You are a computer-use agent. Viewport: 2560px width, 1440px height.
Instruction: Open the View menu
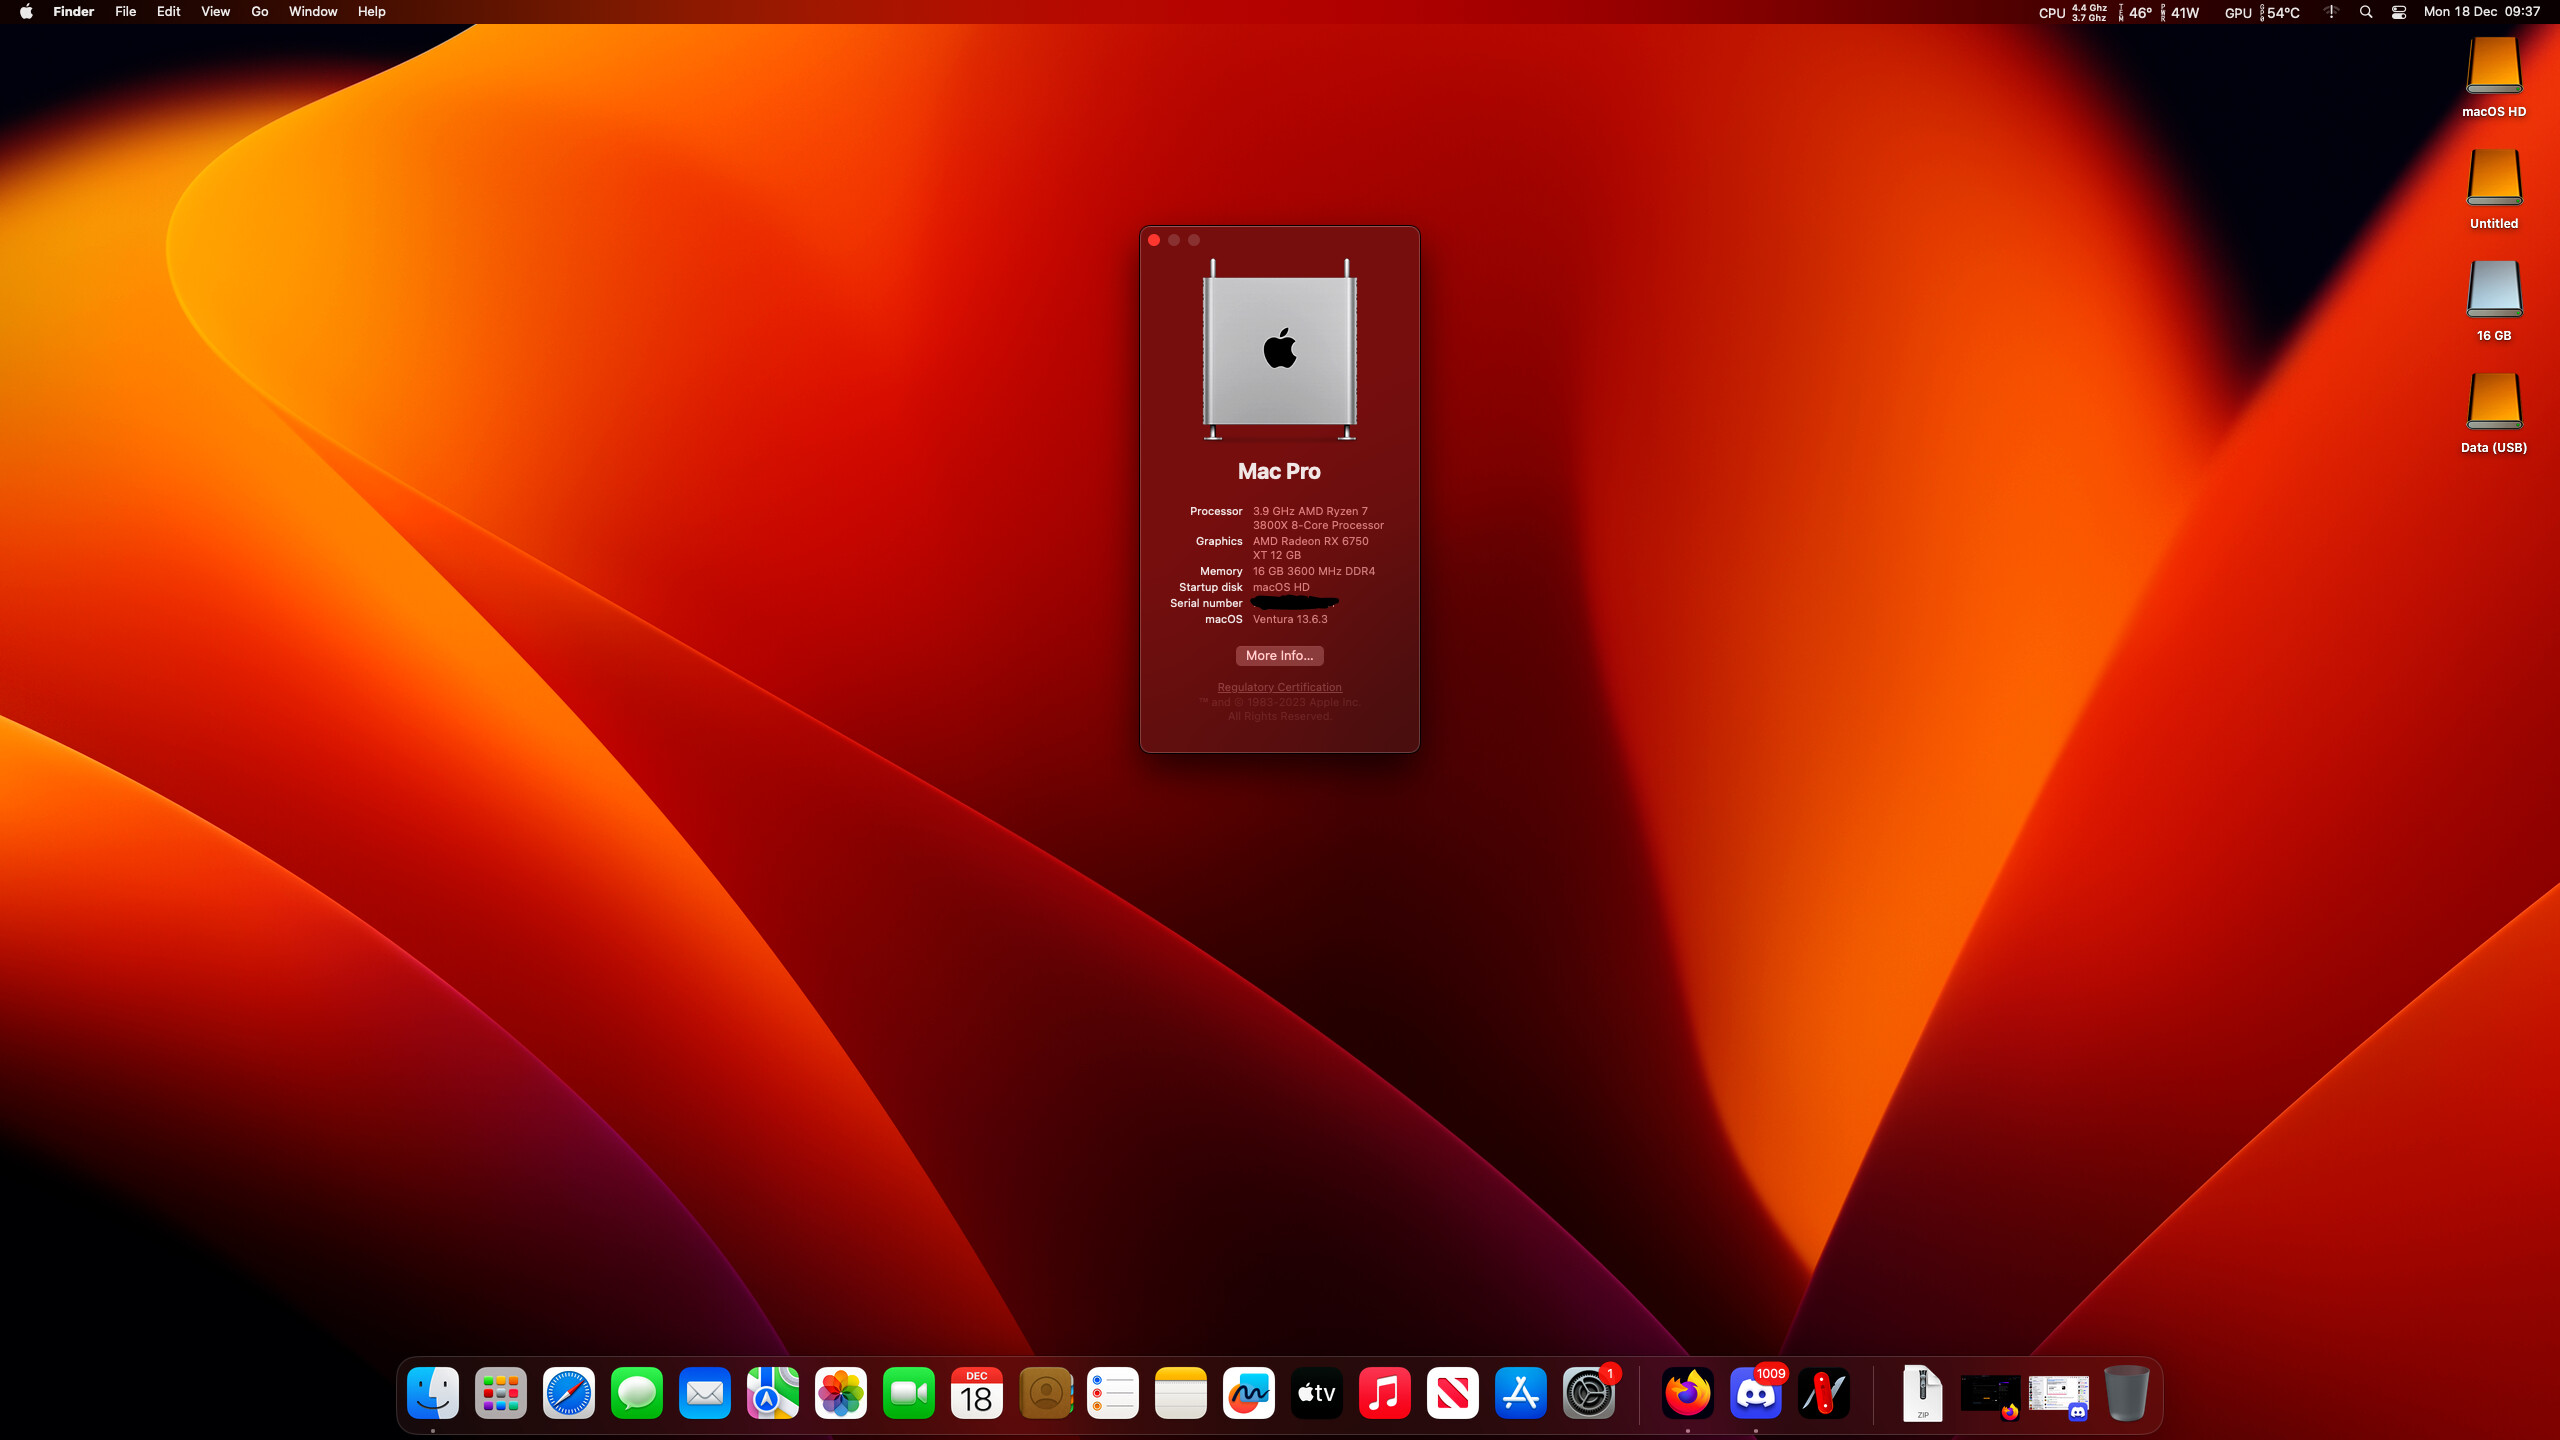(x=215, y=12)
